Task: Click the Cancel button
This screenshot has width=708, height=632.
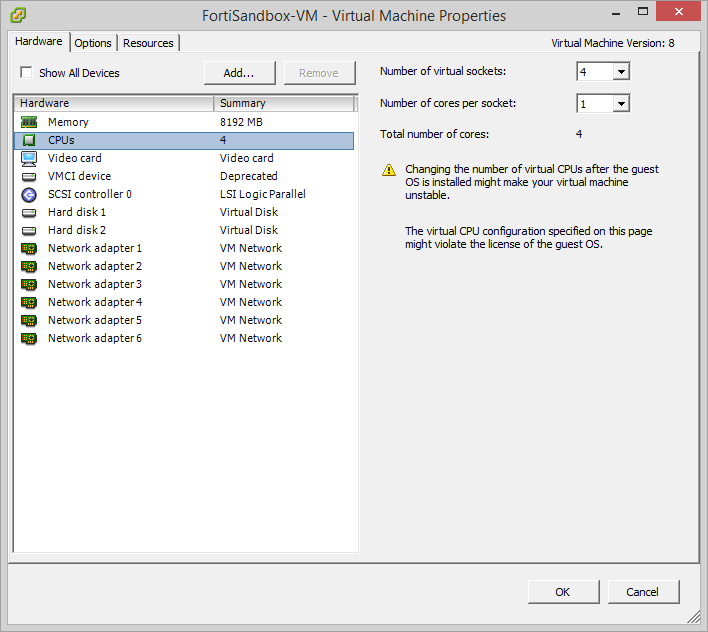Action: (643, 592)
